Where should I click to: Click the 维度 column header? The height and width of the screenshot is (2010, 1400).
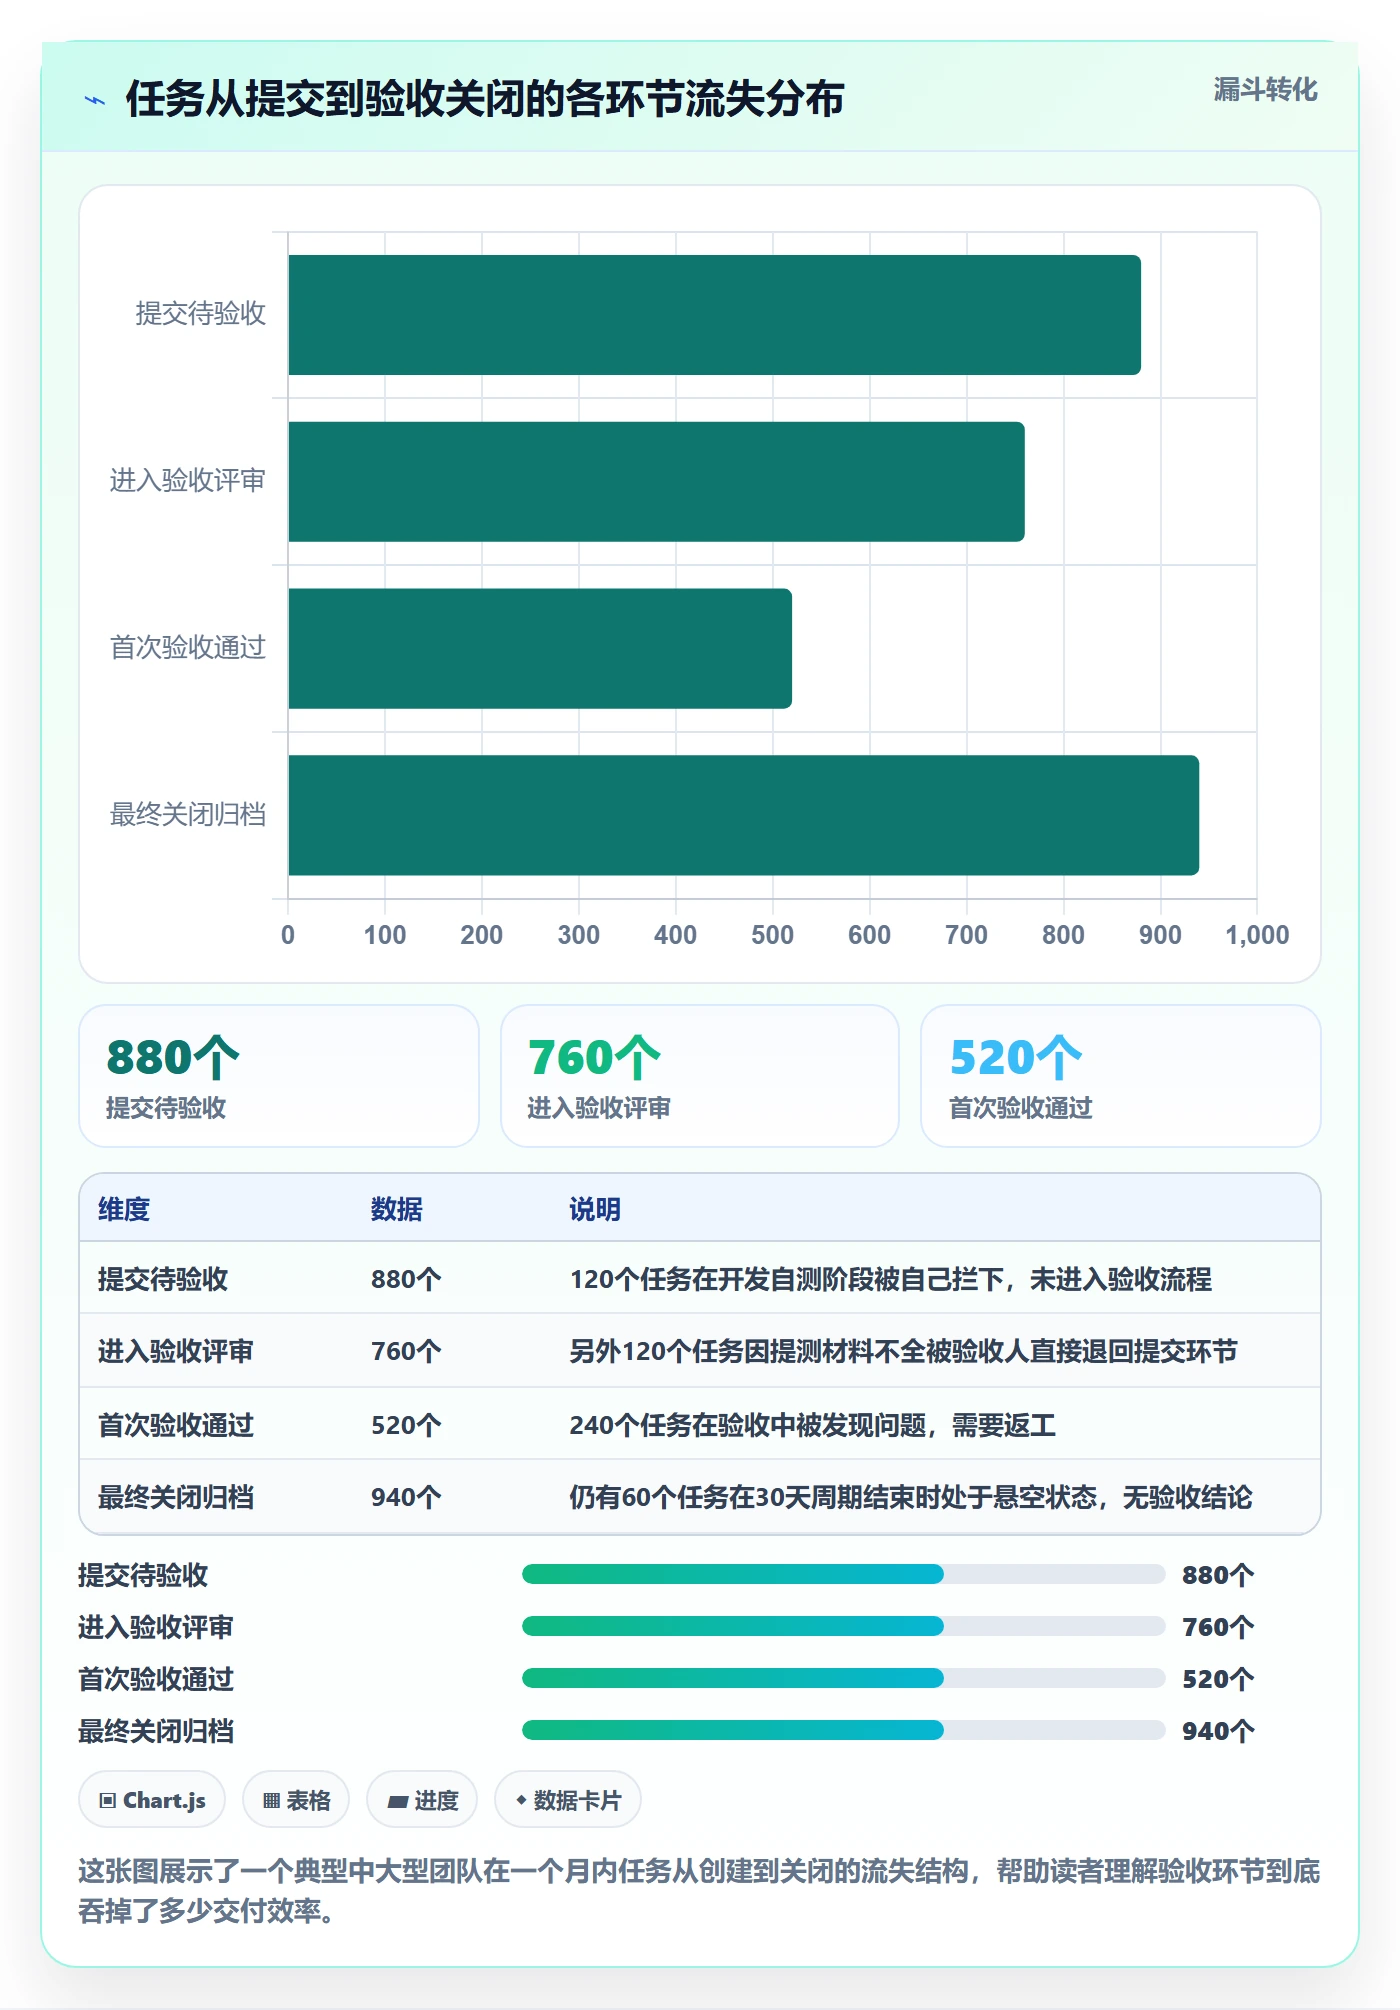tap(124, 1209)
